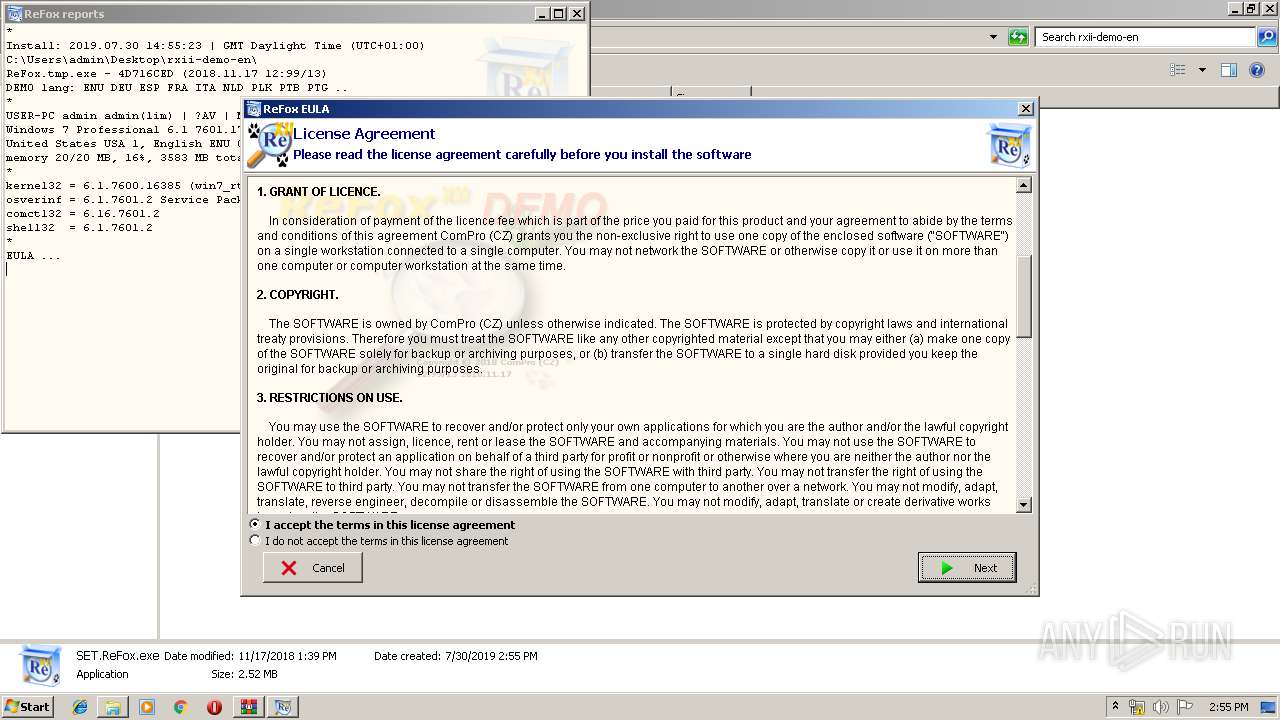
Task: Show hidden system tray icons
Action: (x=1115, y=707)
